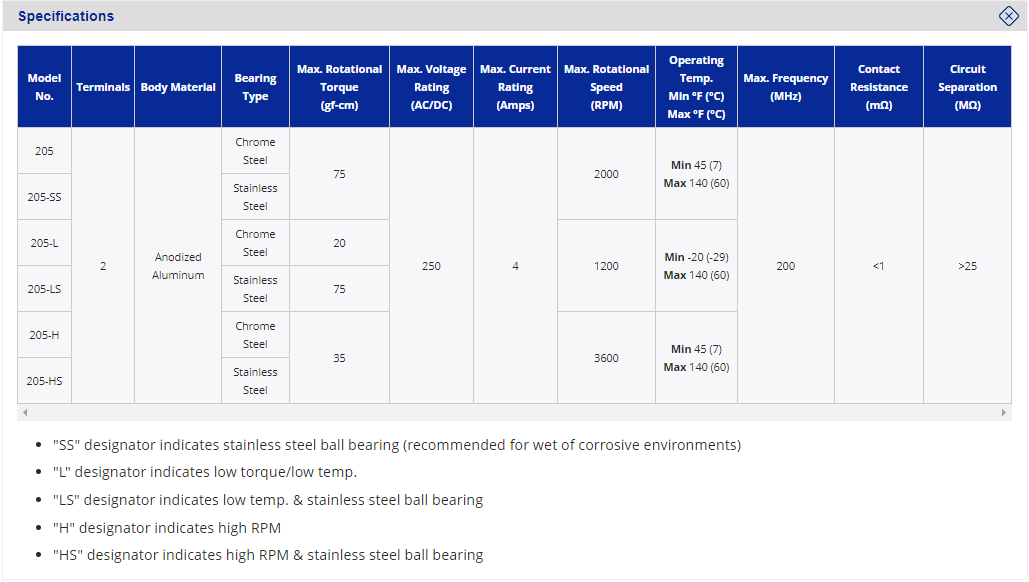Click the Specifications section header title
Image resolution: width=1029 pixels, height=582 pixels.
point(66,16)
